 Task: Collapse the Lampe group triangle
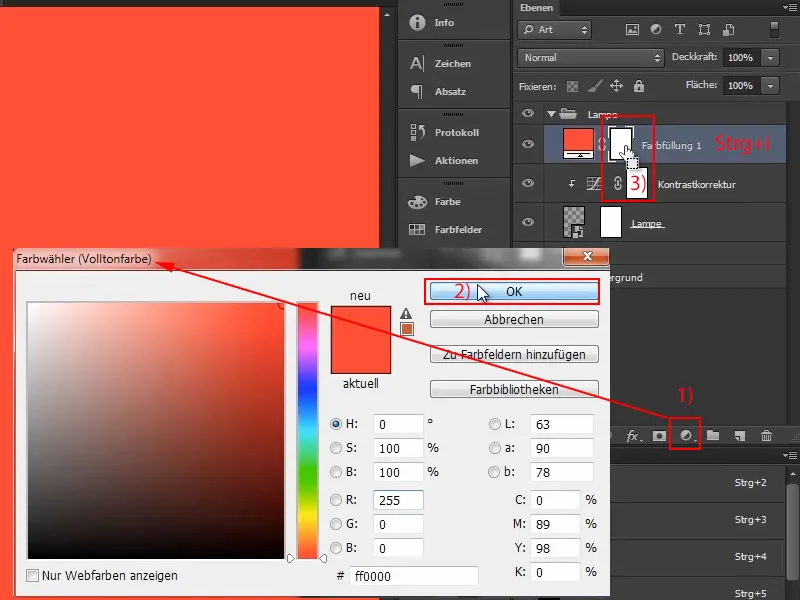(551, 114)
